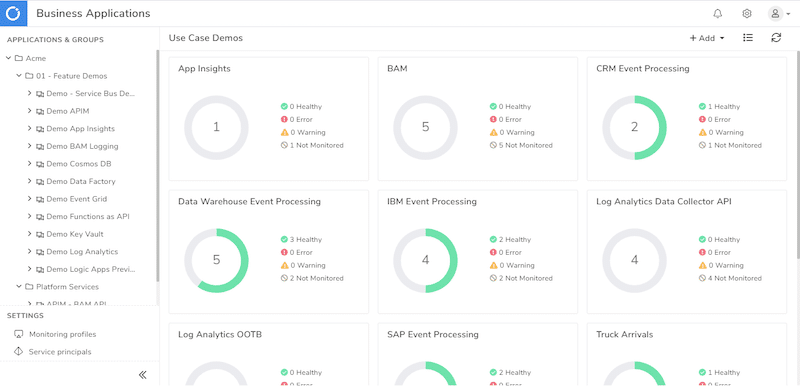
Task: Click Warning triangle icon in App Insights card
Action: pos(284,132)
